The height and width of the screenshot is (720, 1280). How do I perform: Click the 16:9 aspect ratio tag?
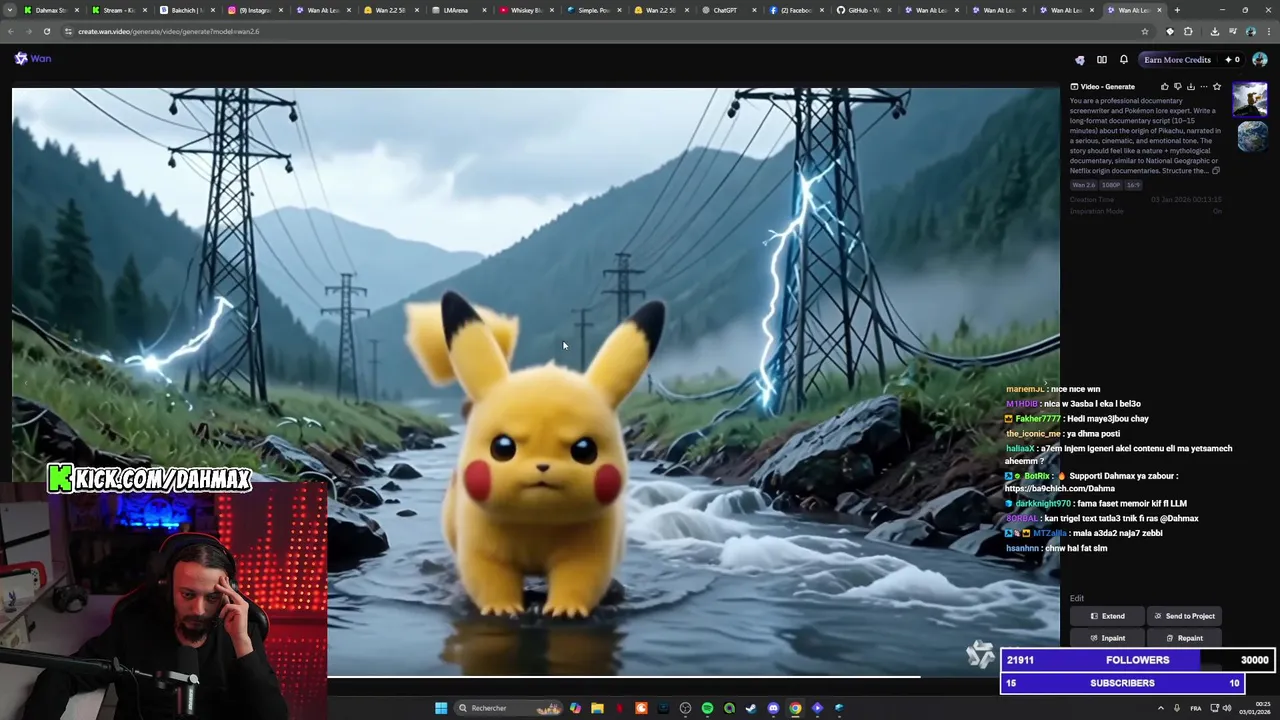point(1133,185)
